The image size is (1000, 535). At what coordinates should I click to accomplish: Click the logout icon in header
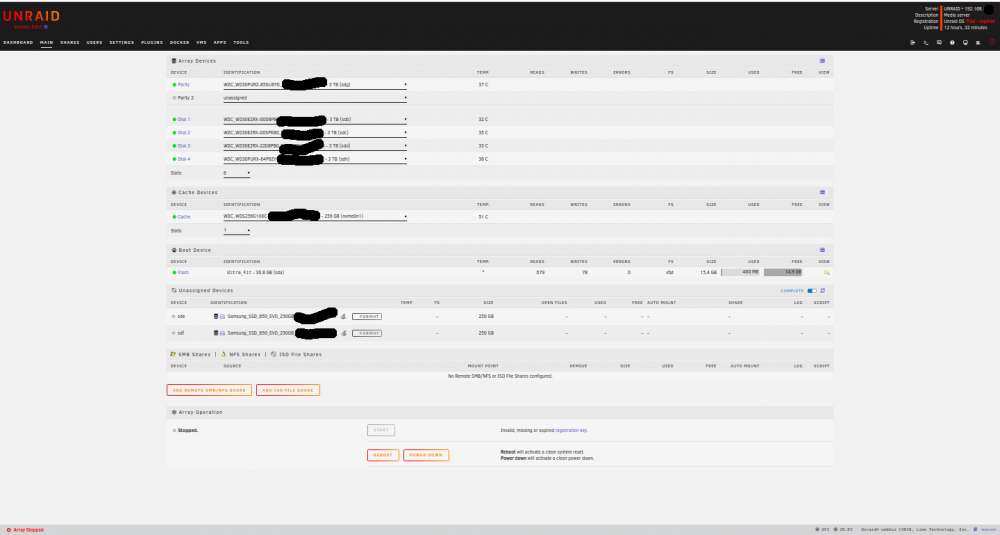point(913,43)
